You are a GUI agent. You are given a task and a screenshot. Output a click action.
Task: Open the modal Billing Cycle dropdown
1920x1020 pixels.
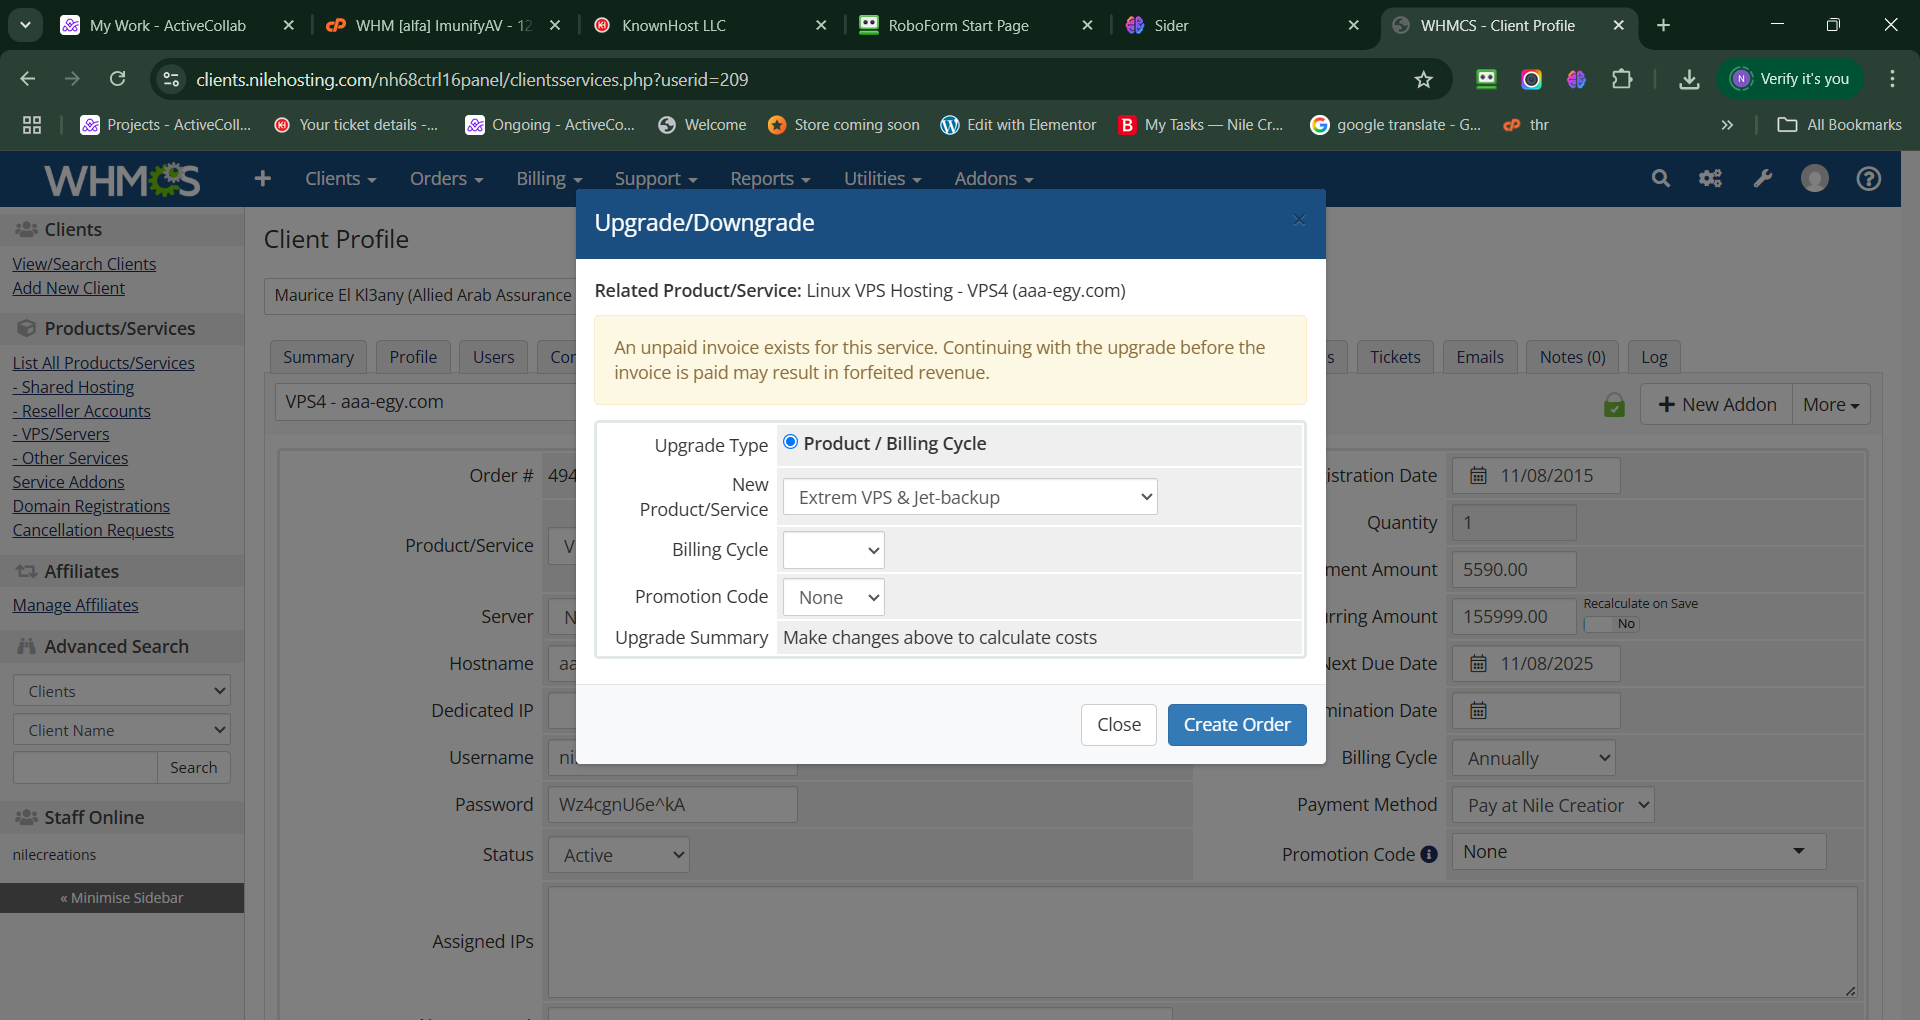(x=834, y=550)
